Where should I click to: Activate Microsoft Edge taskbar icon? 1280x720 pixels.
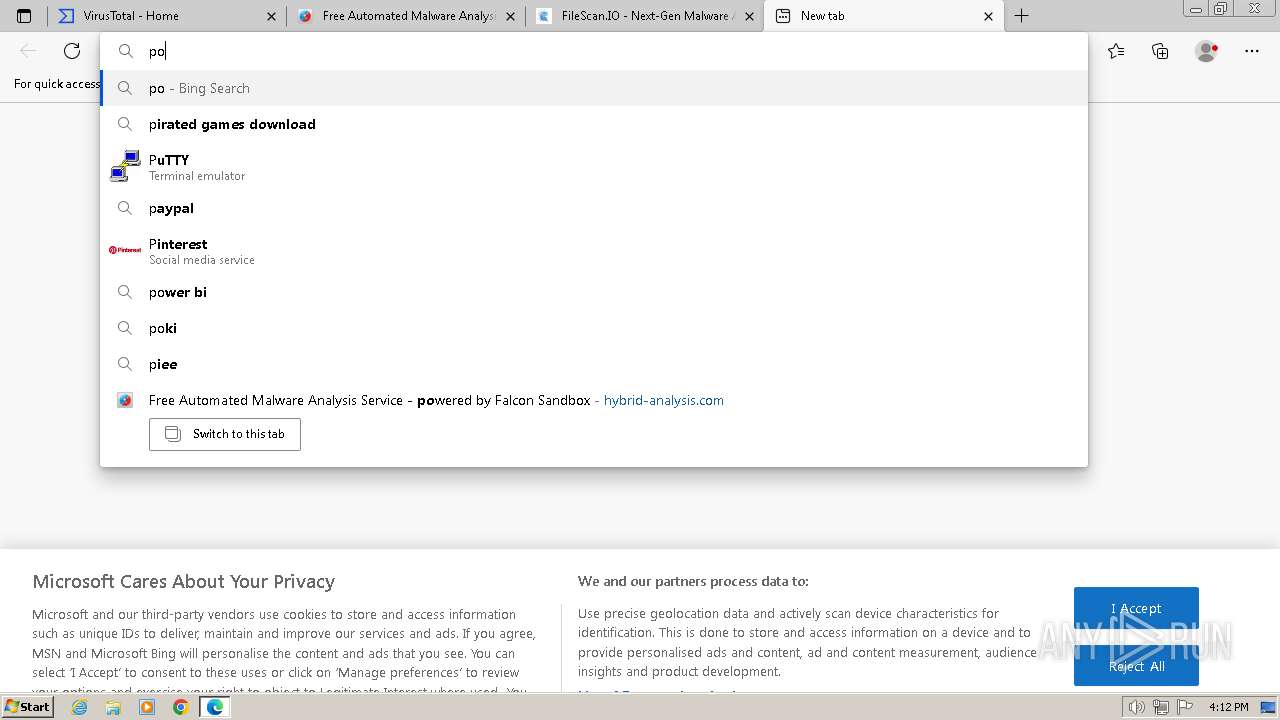214,707
